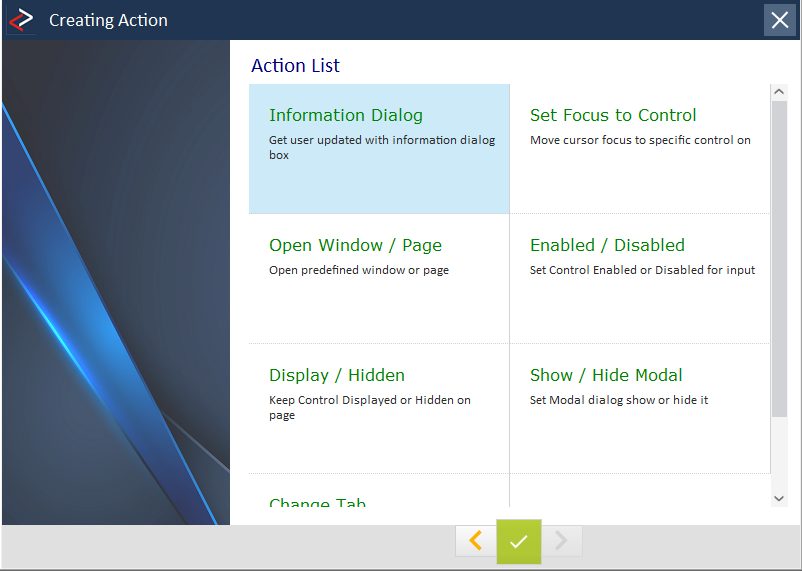This screenshot has width=802, height=571.
Task: Click text 'Keep Control Displayed or Hidden on page'
Action: tap(369, 407)
